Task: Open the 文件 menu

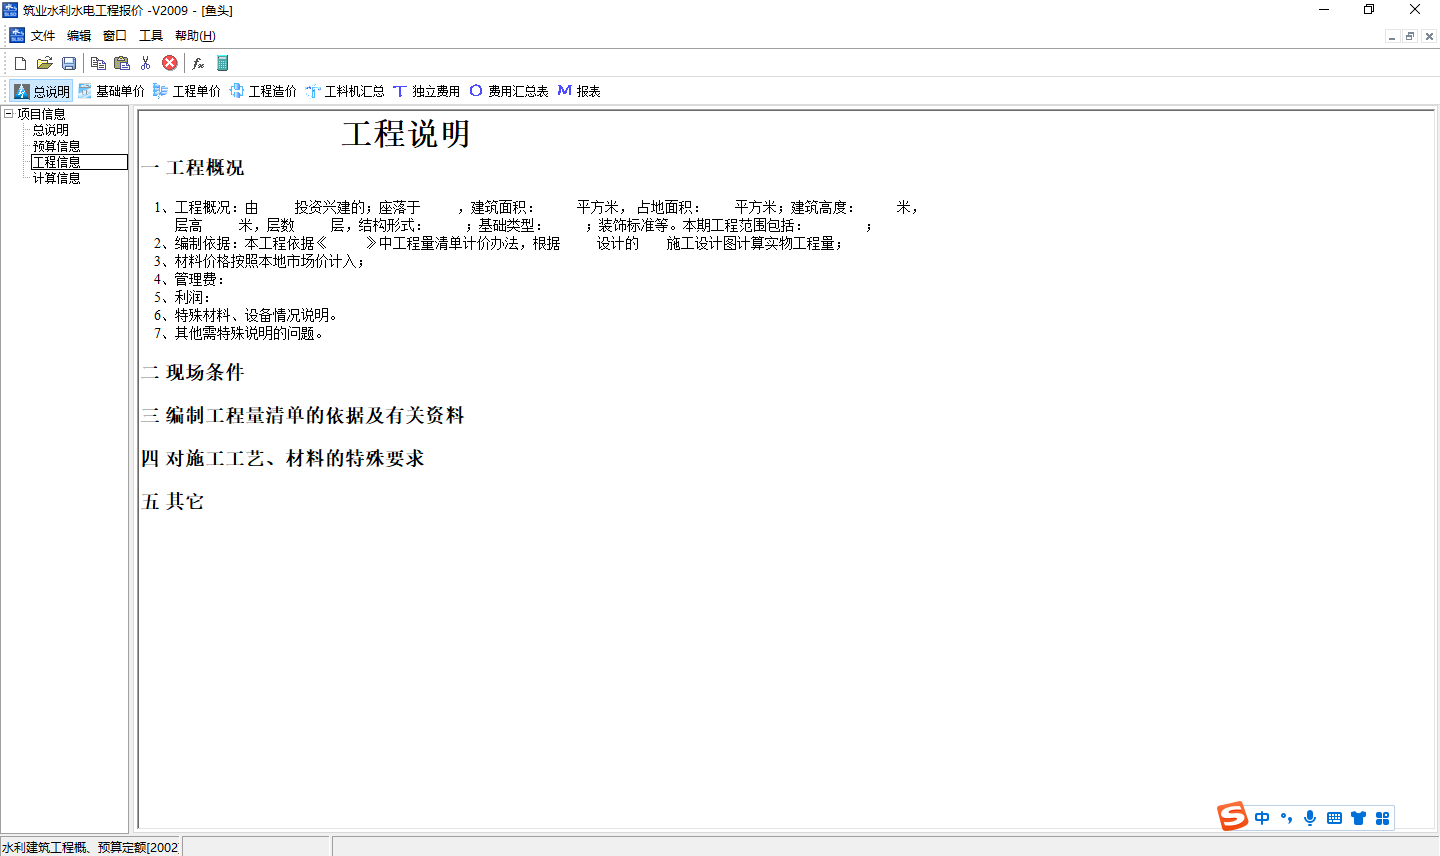Action: (x=43, y=36)
